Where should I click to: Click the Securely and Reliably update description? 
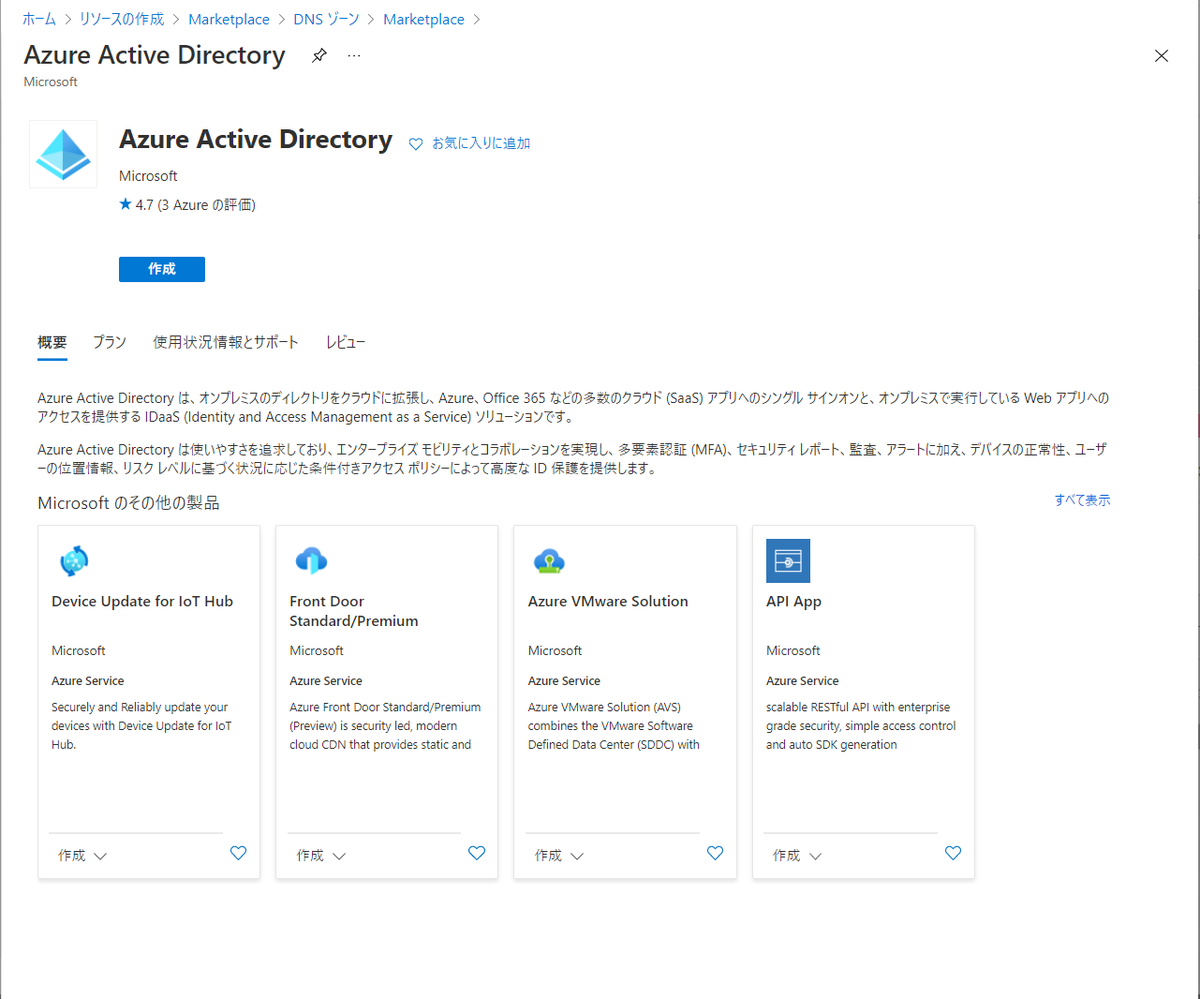pos(141,726)
